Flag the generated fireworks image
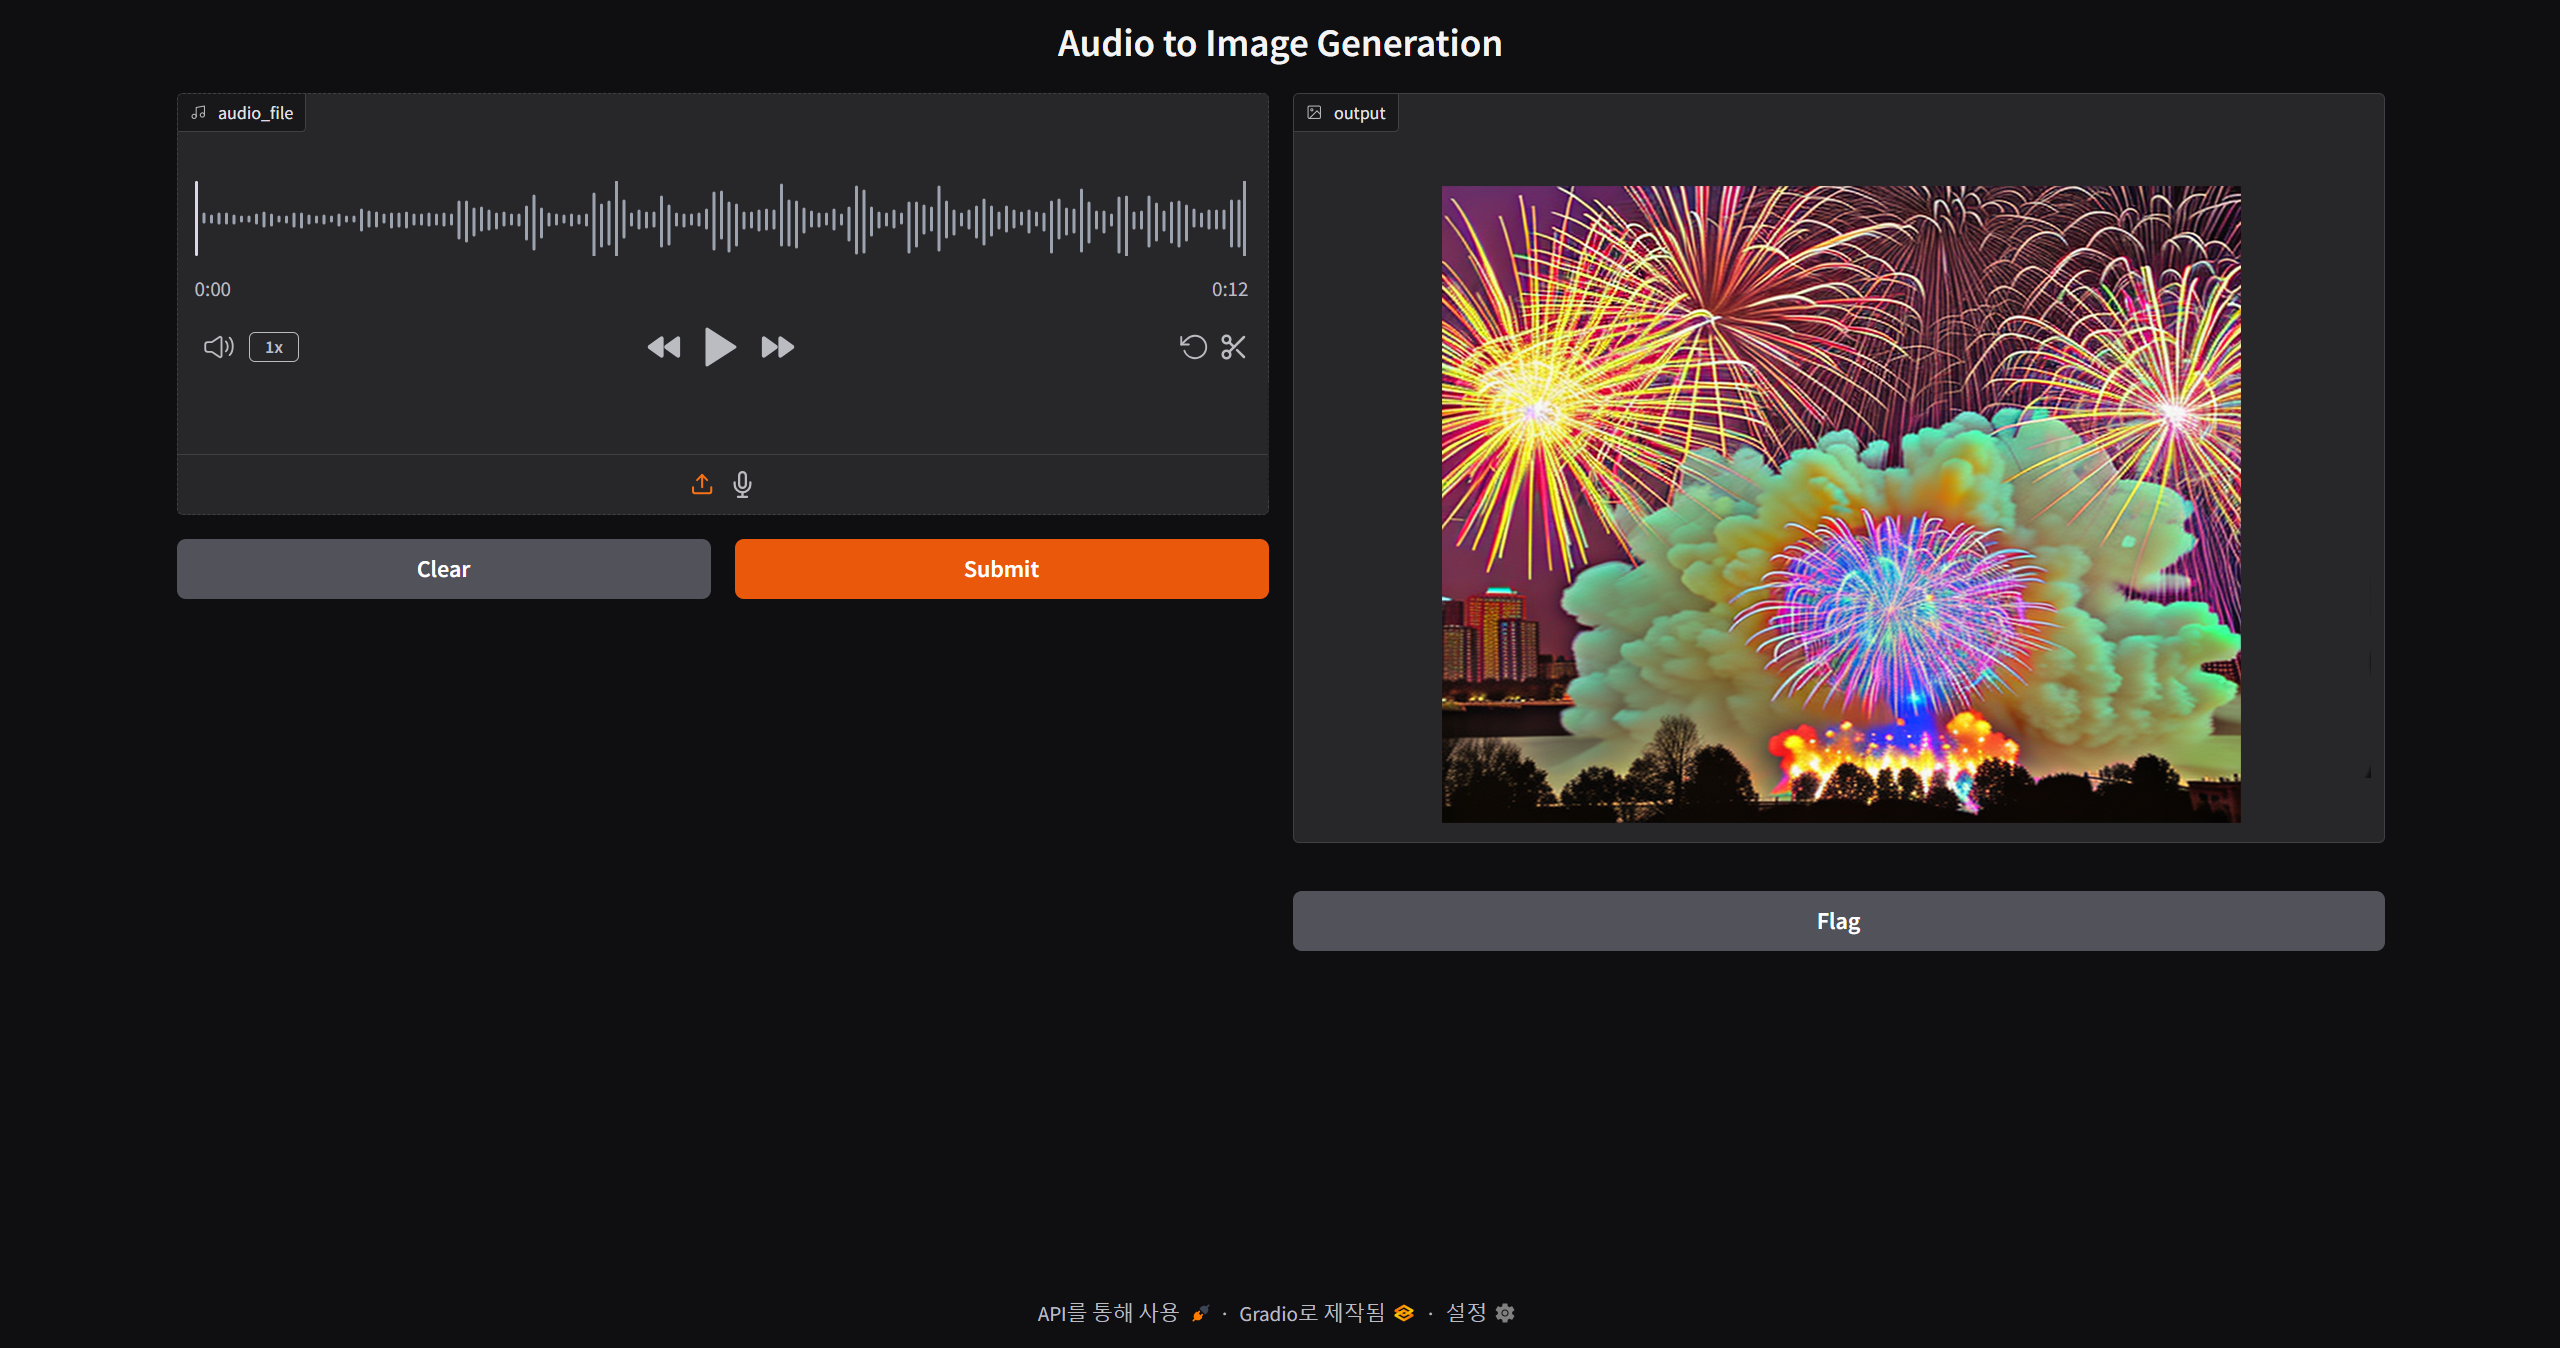The height and width of the screenshot is (1348, 2560). pyautogui.click(x=1838, y=921)
